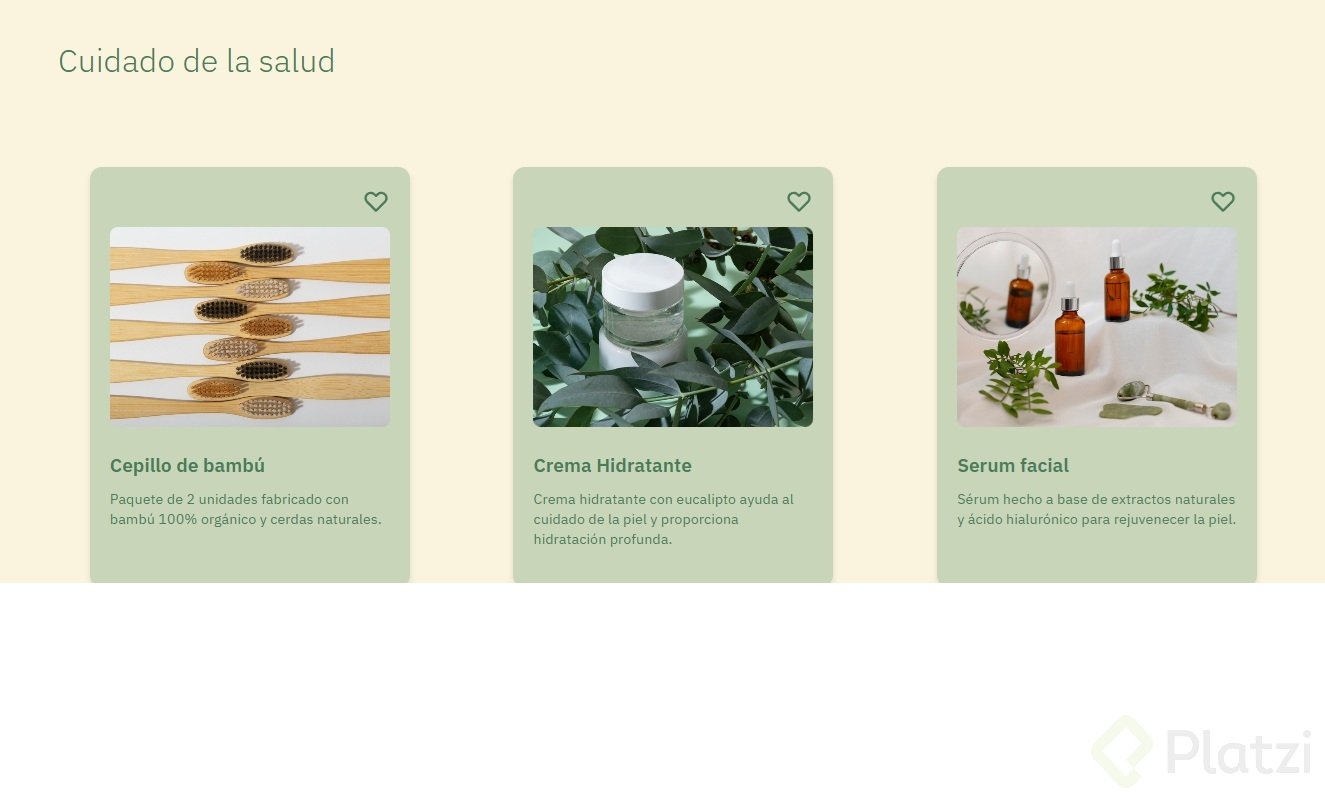
Task: Favorite the Cepillo de bambú product heart
Action: point(375,201)
